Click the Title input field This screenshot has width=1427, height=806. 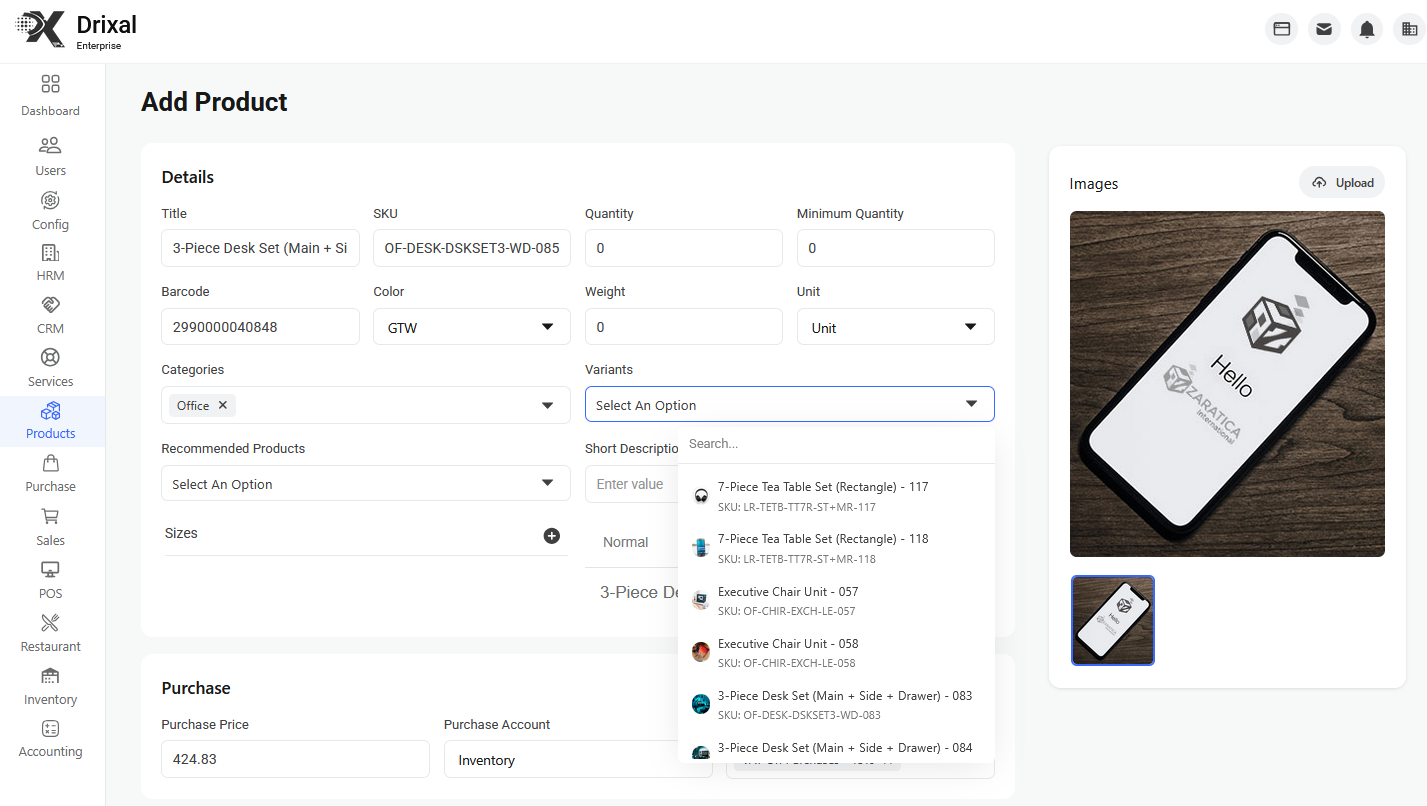(260, 248)
